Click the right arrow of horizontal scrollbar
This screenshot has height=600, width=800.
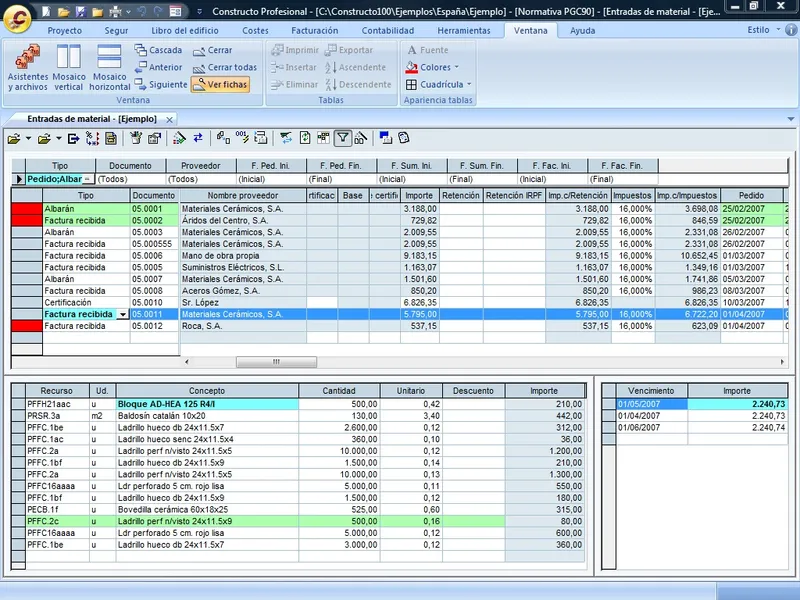[782, 362]
